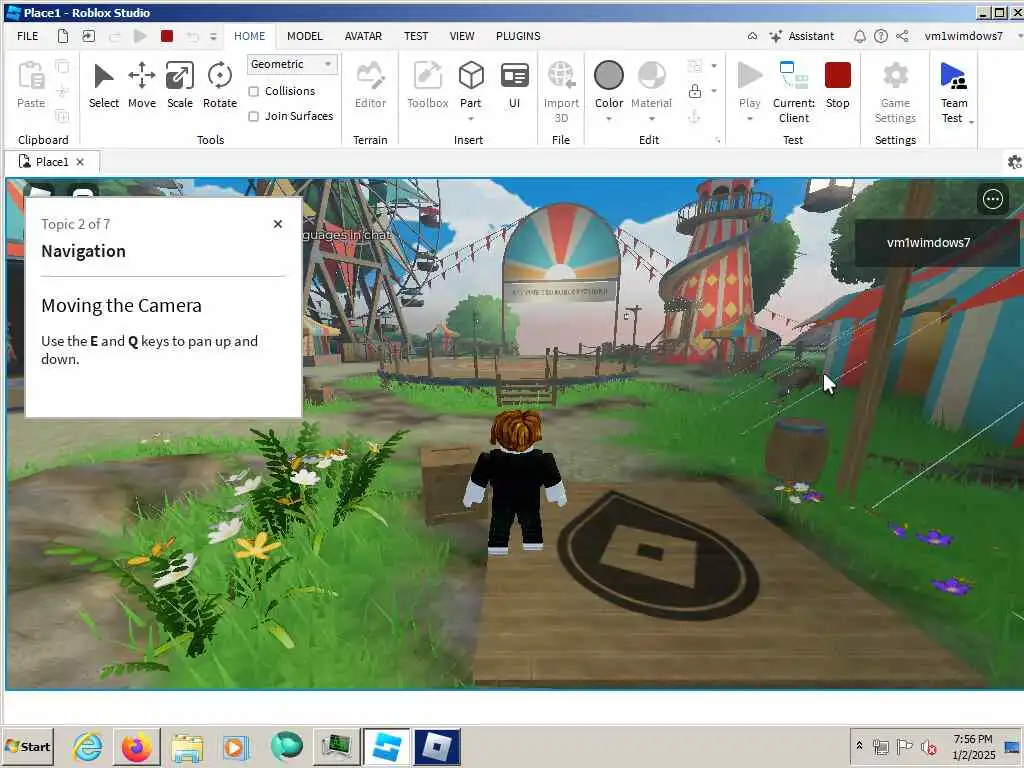Click the taskbar clock 7:56 PM
Screen dimensions: 1024x768
tap(972, 739)
